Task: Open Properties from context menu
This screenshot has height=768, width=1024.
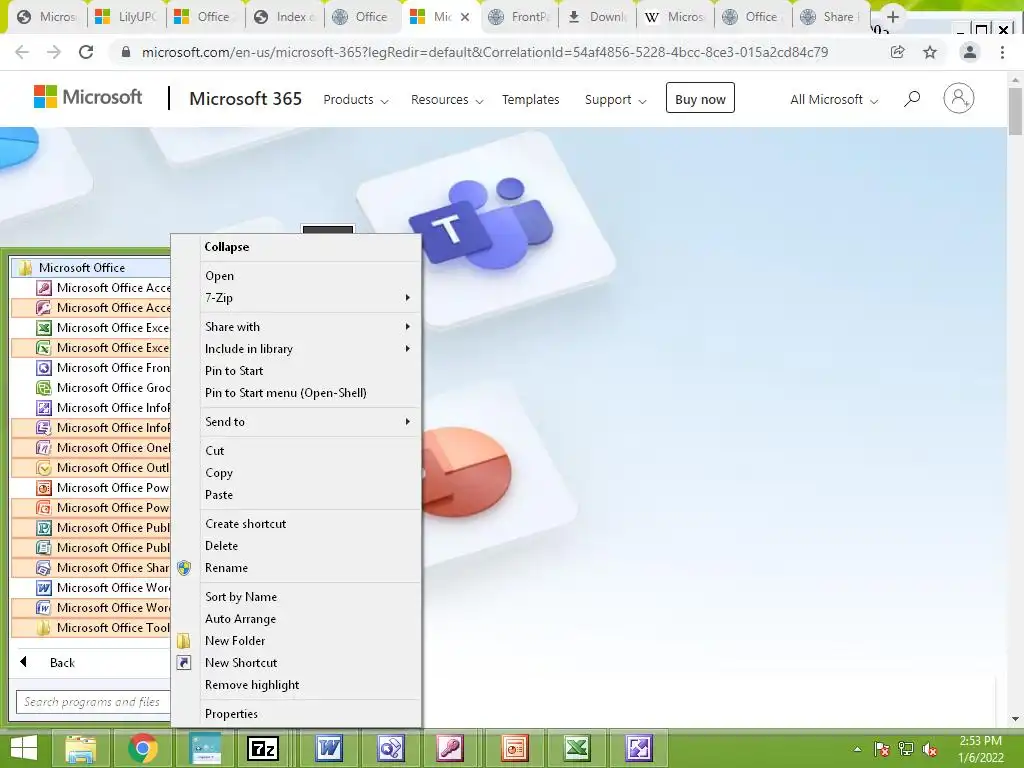Action: pyautogui.click(x=310, y=714)
